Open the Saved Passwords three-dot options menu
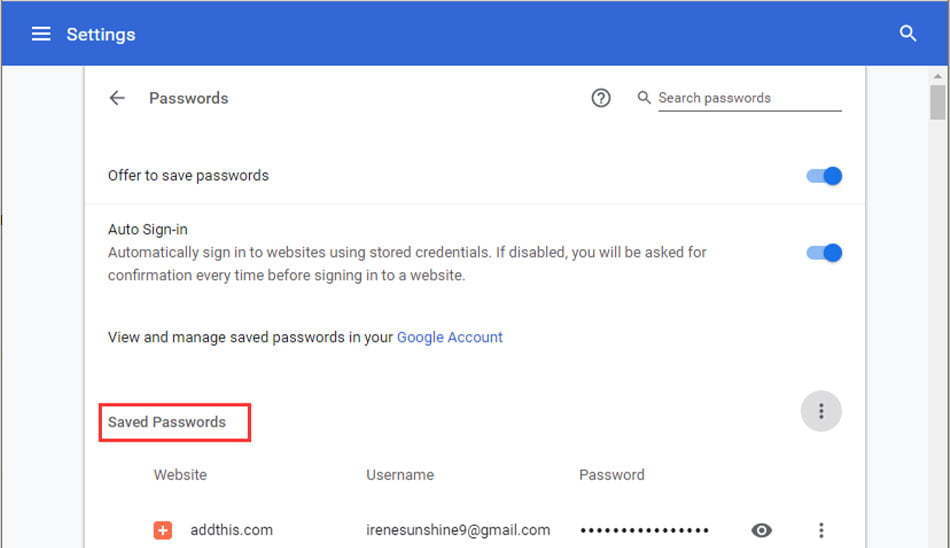950x548 pixels. point(821,412)
